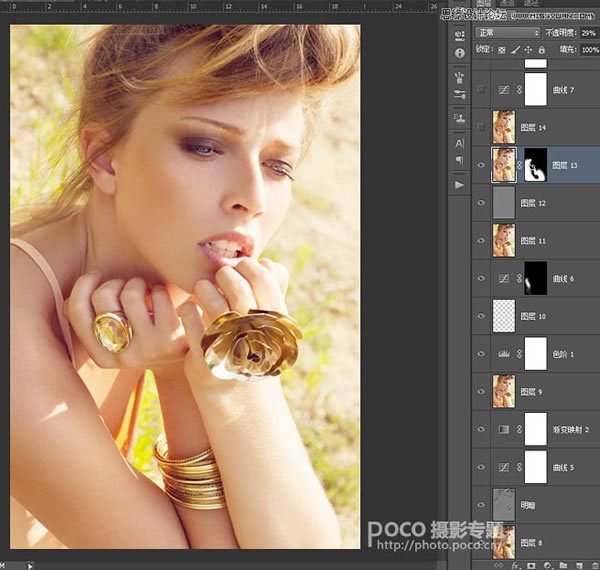Image resolution: width=600 pixels, height=570 pixels.
Task: Hide the 色阶 1 adjustment layer
Action: pyautogui.click(x=481, y=354)
